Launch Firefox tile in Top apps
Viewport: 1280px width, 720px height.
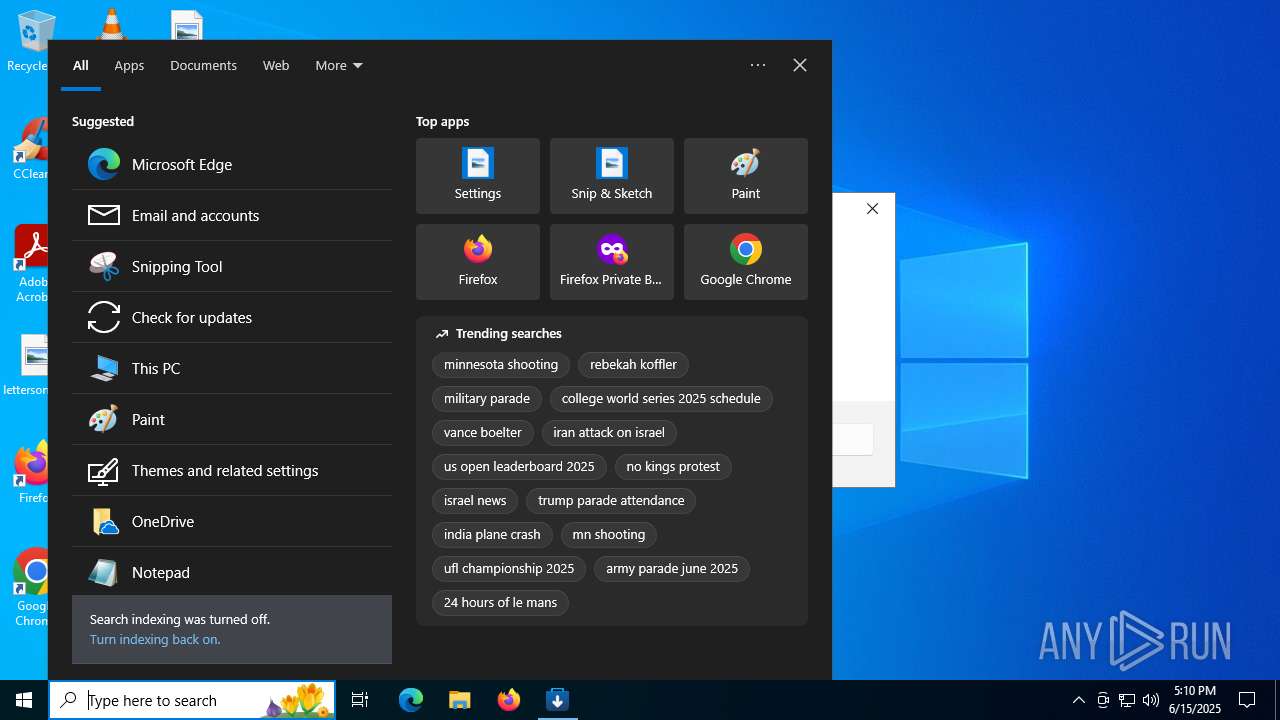(x=478, y=262)
